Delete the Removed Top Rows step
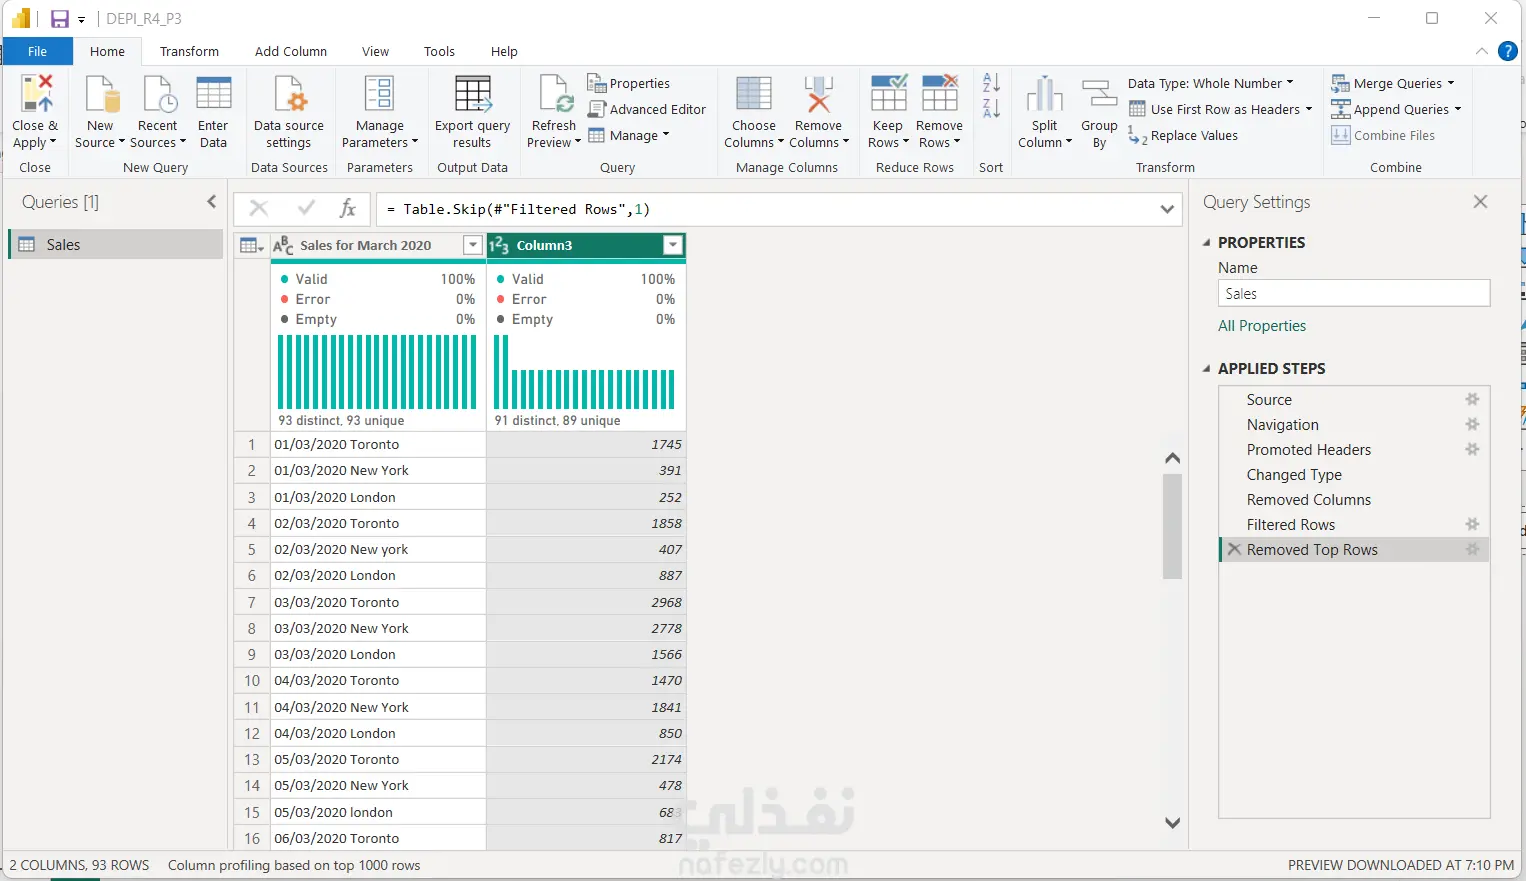The image size is (1526, 881). pyautogui.click(x=1234, y=549)
